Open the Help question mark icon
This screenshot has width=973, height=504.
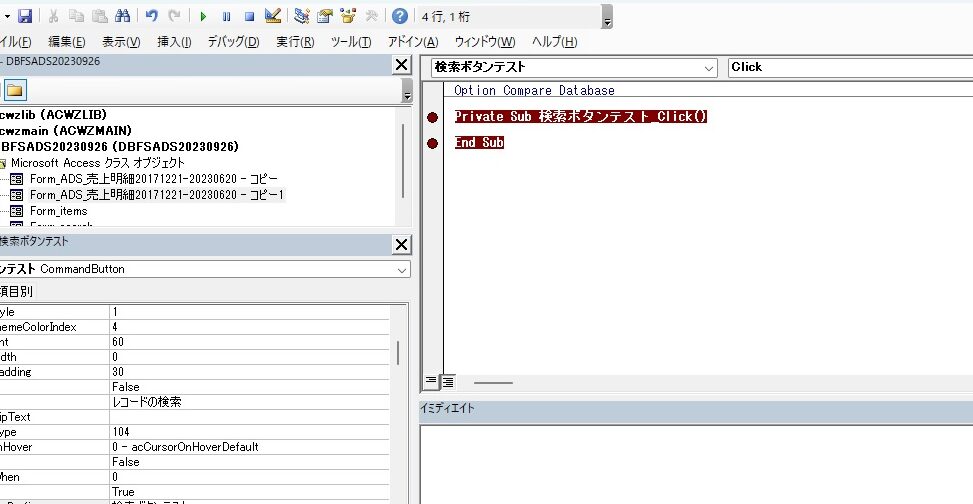click(x=400, y=16)
